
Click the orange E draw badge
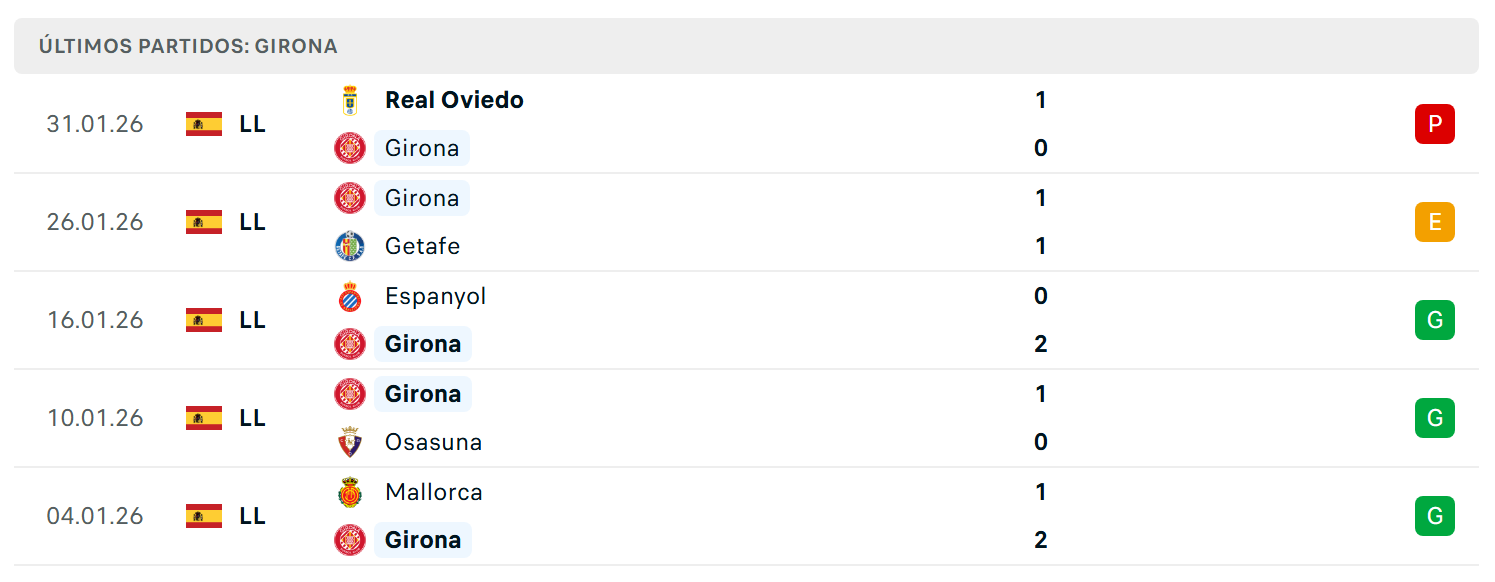tap(1435, 222)
